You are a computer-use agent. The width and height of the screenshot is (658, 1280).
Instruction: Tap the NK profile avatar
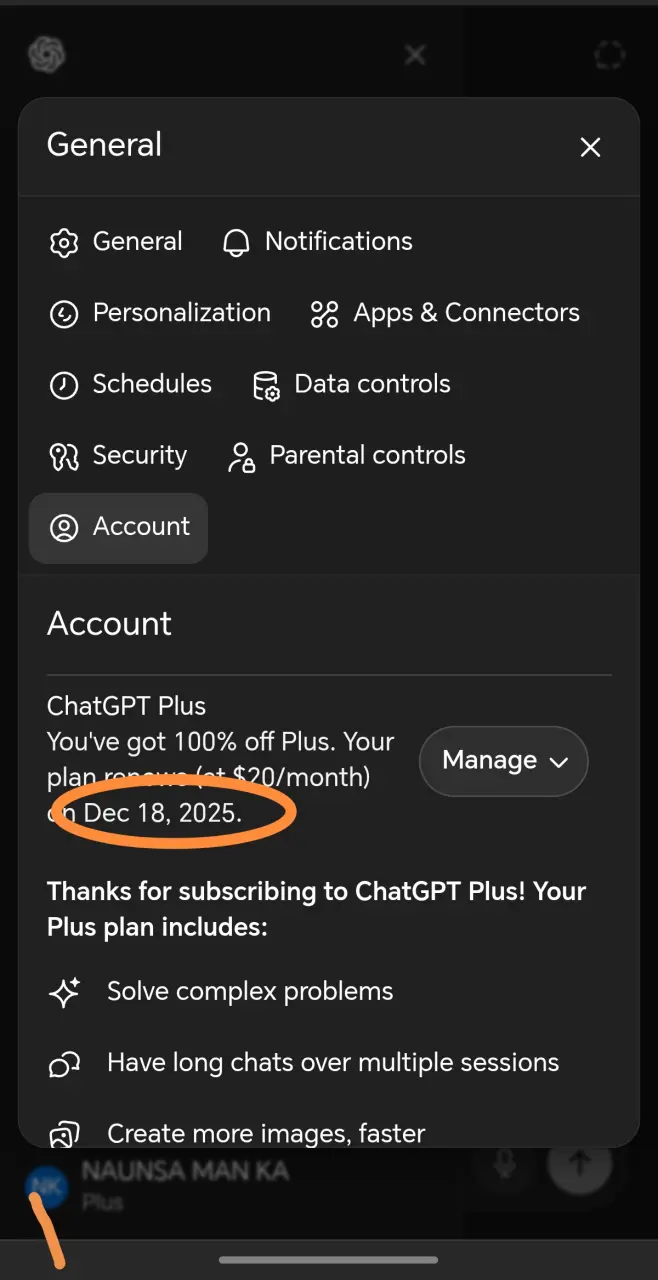click(45, 1187)
